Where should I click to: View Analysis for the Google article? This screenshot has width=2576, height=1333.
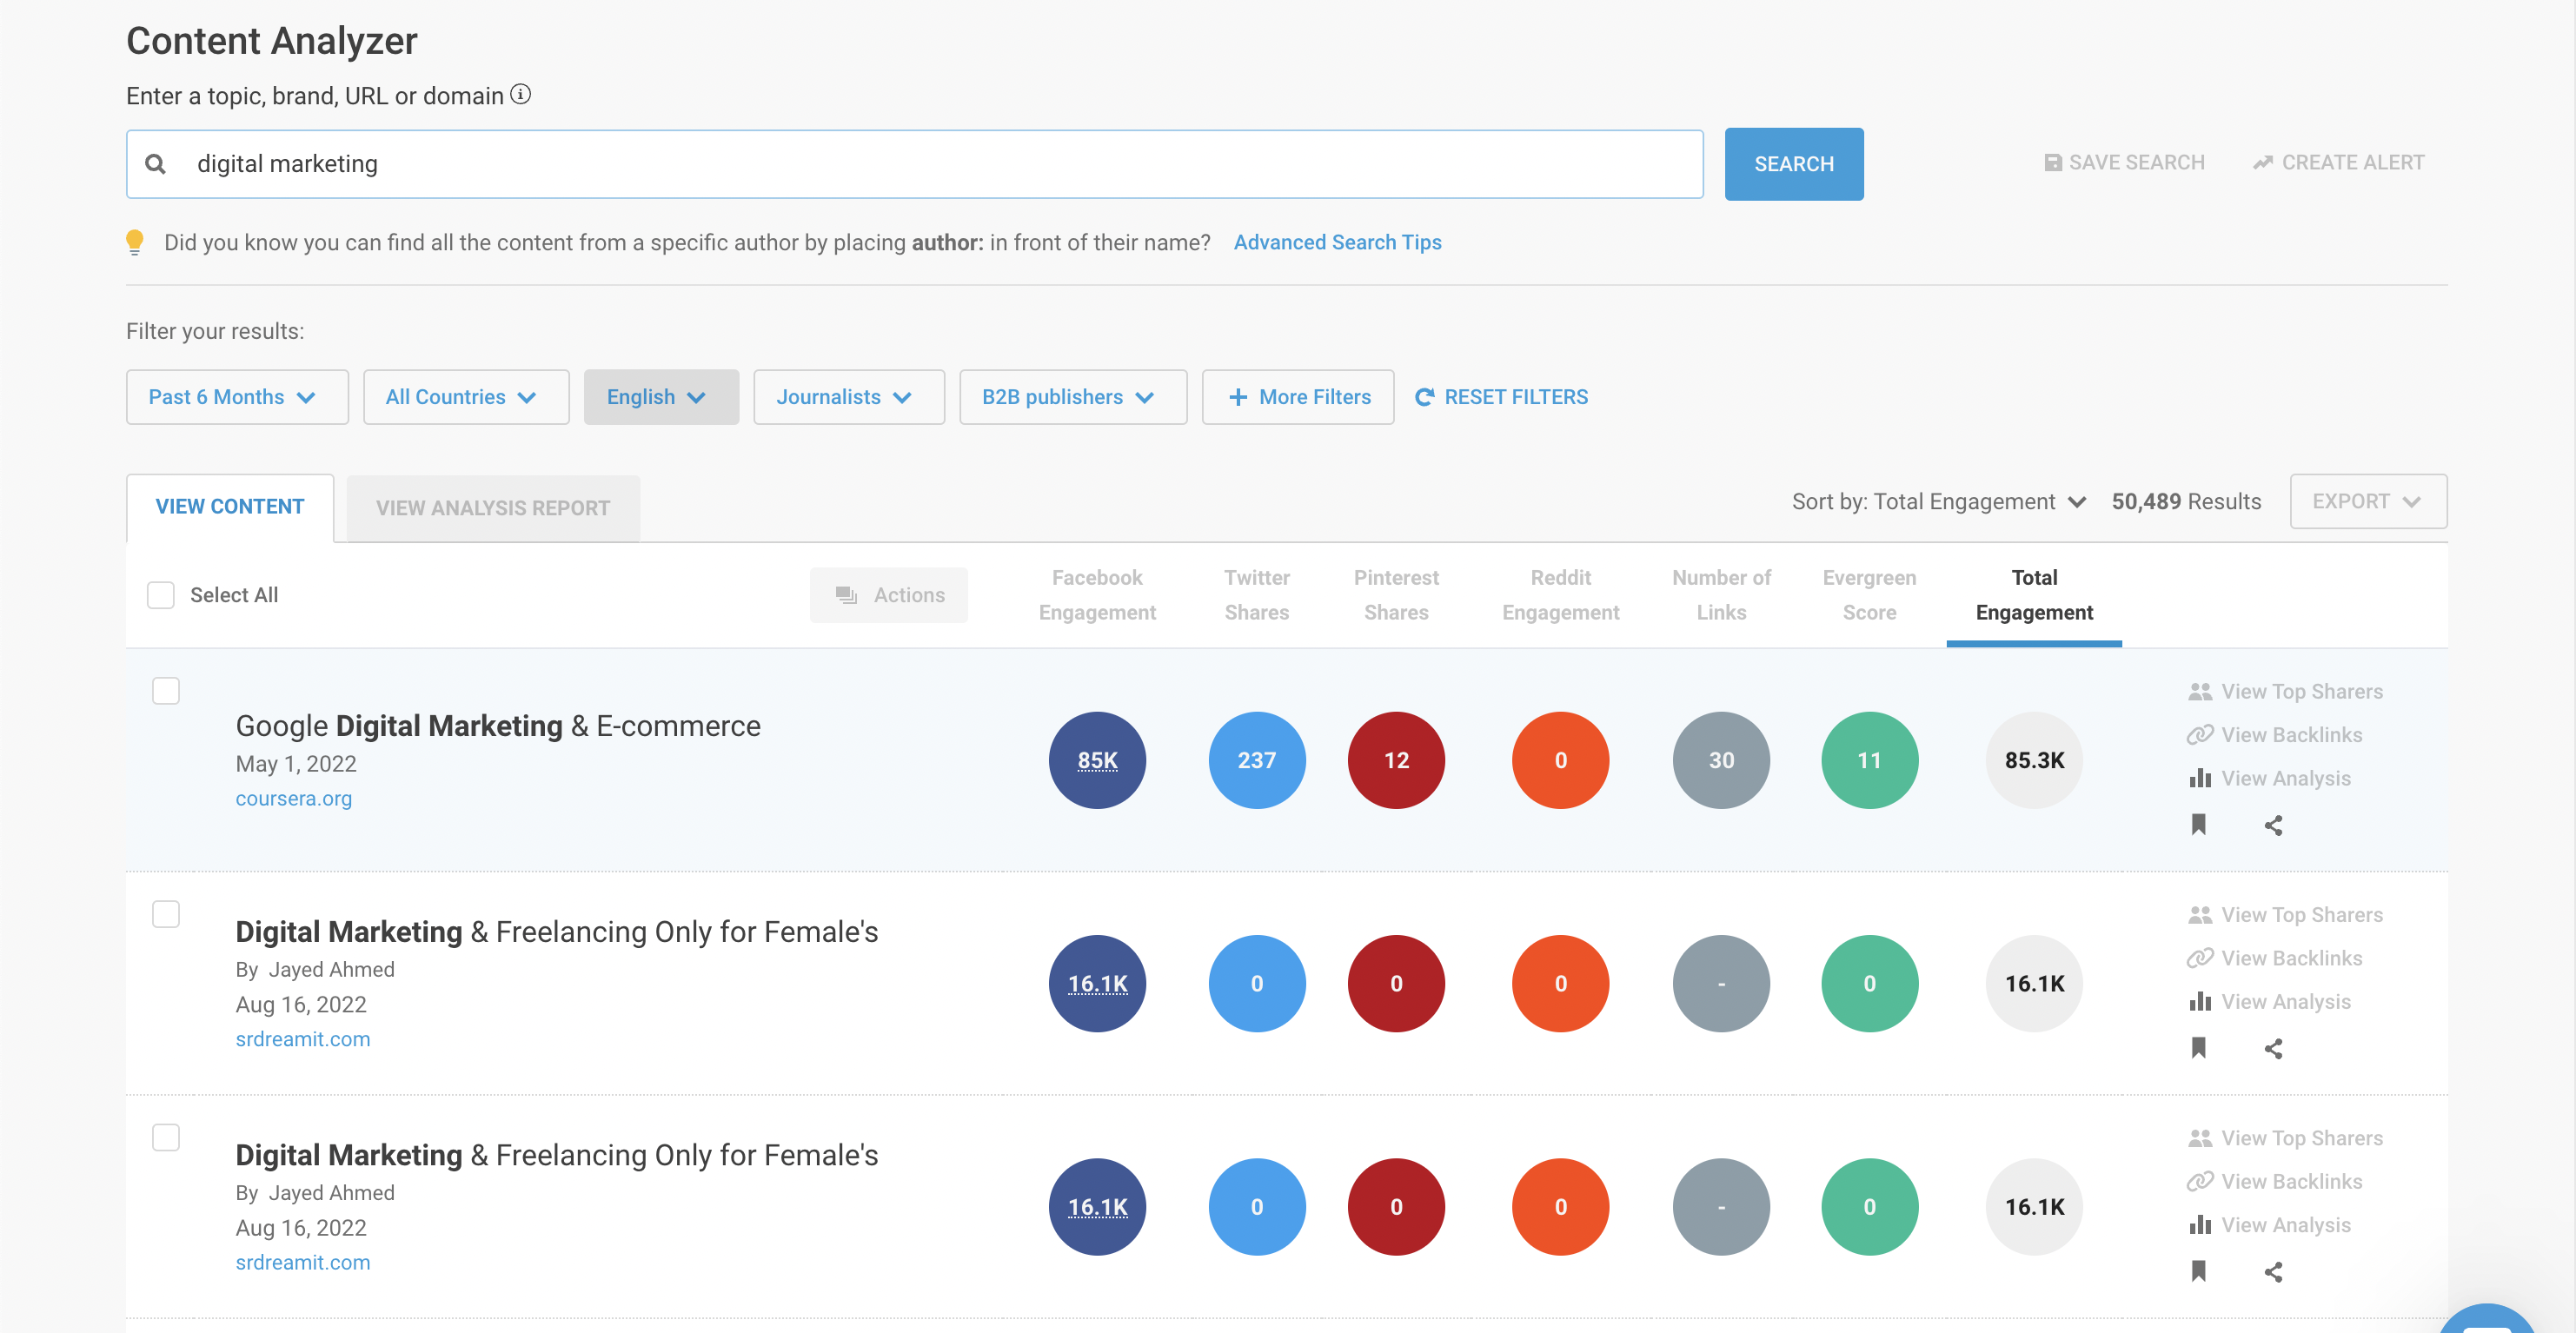click(2269, 778)
